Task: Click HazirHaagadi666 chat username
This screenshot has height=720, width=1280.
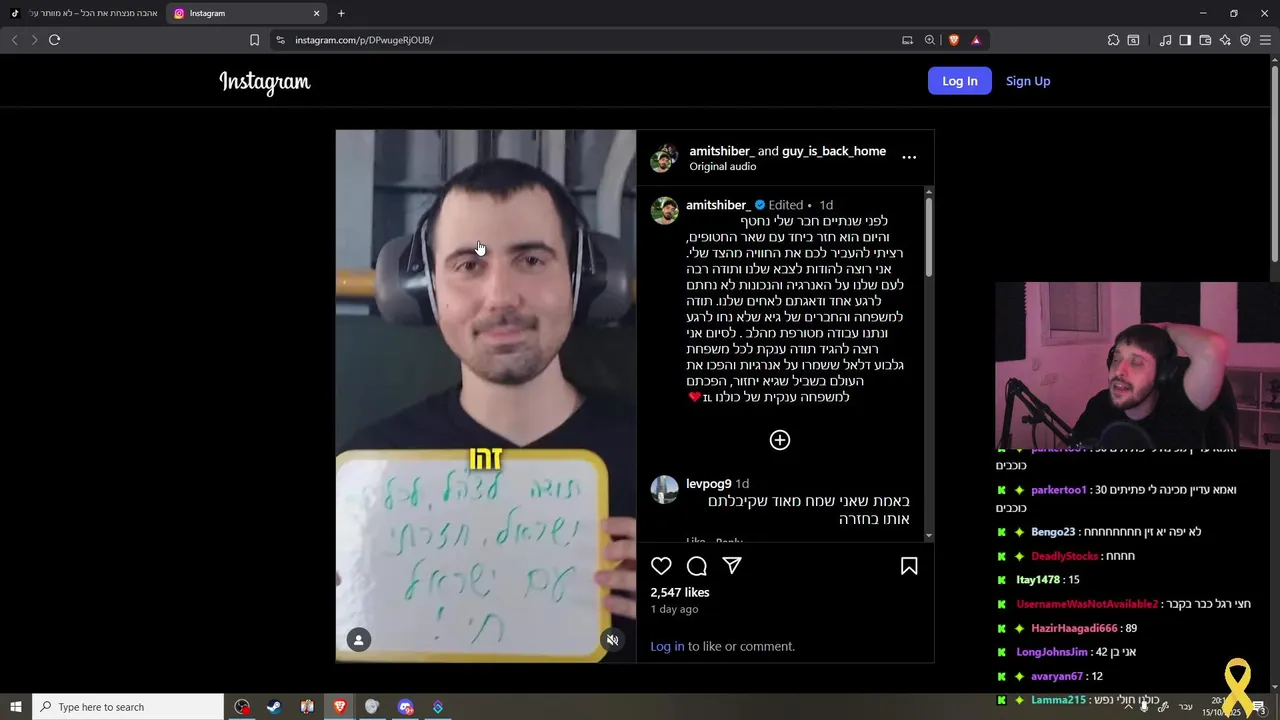Action: click(x=1074, y=628)
